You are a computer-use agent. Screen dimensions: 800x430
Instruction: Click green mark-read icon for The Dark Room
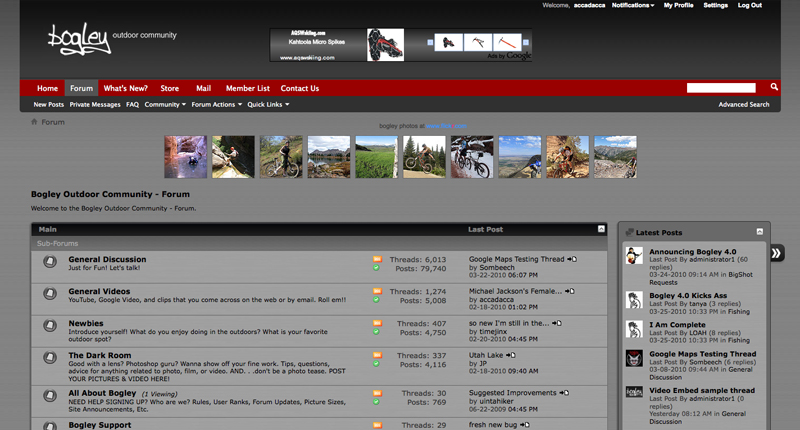[377, 366]
